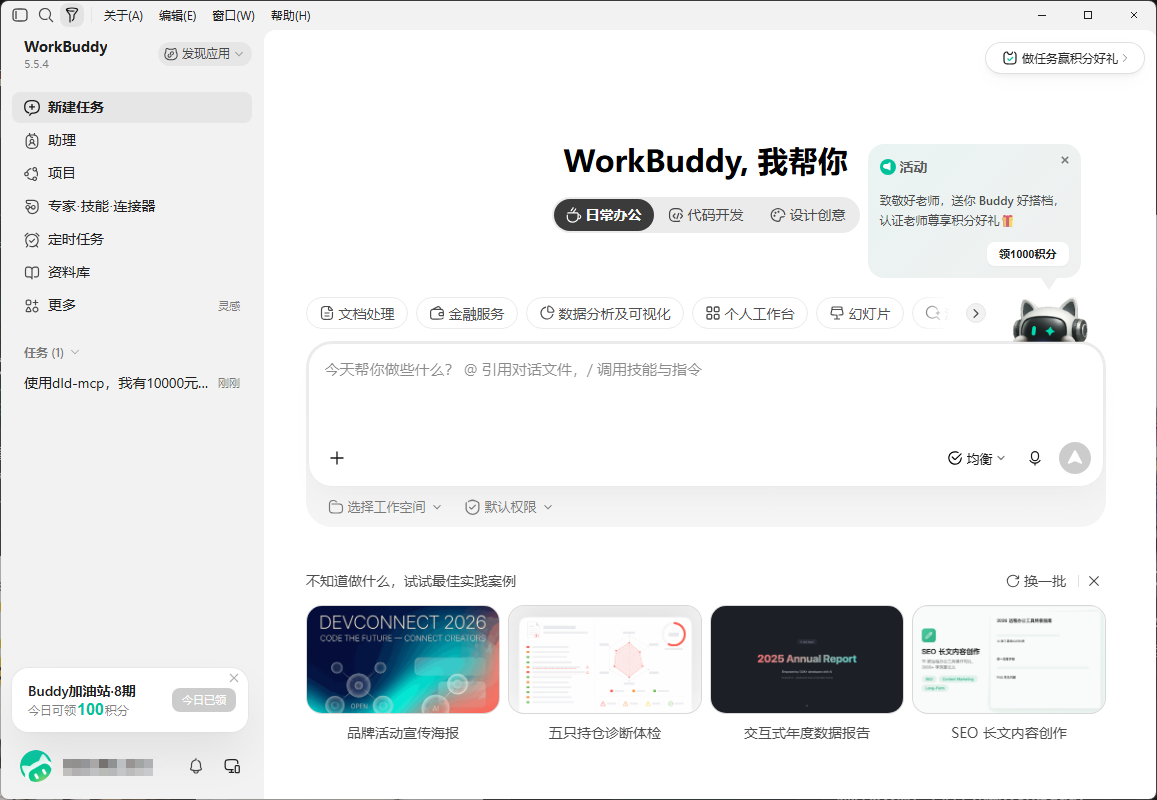Expand the 发现应用 dropdown

point(204,54)
